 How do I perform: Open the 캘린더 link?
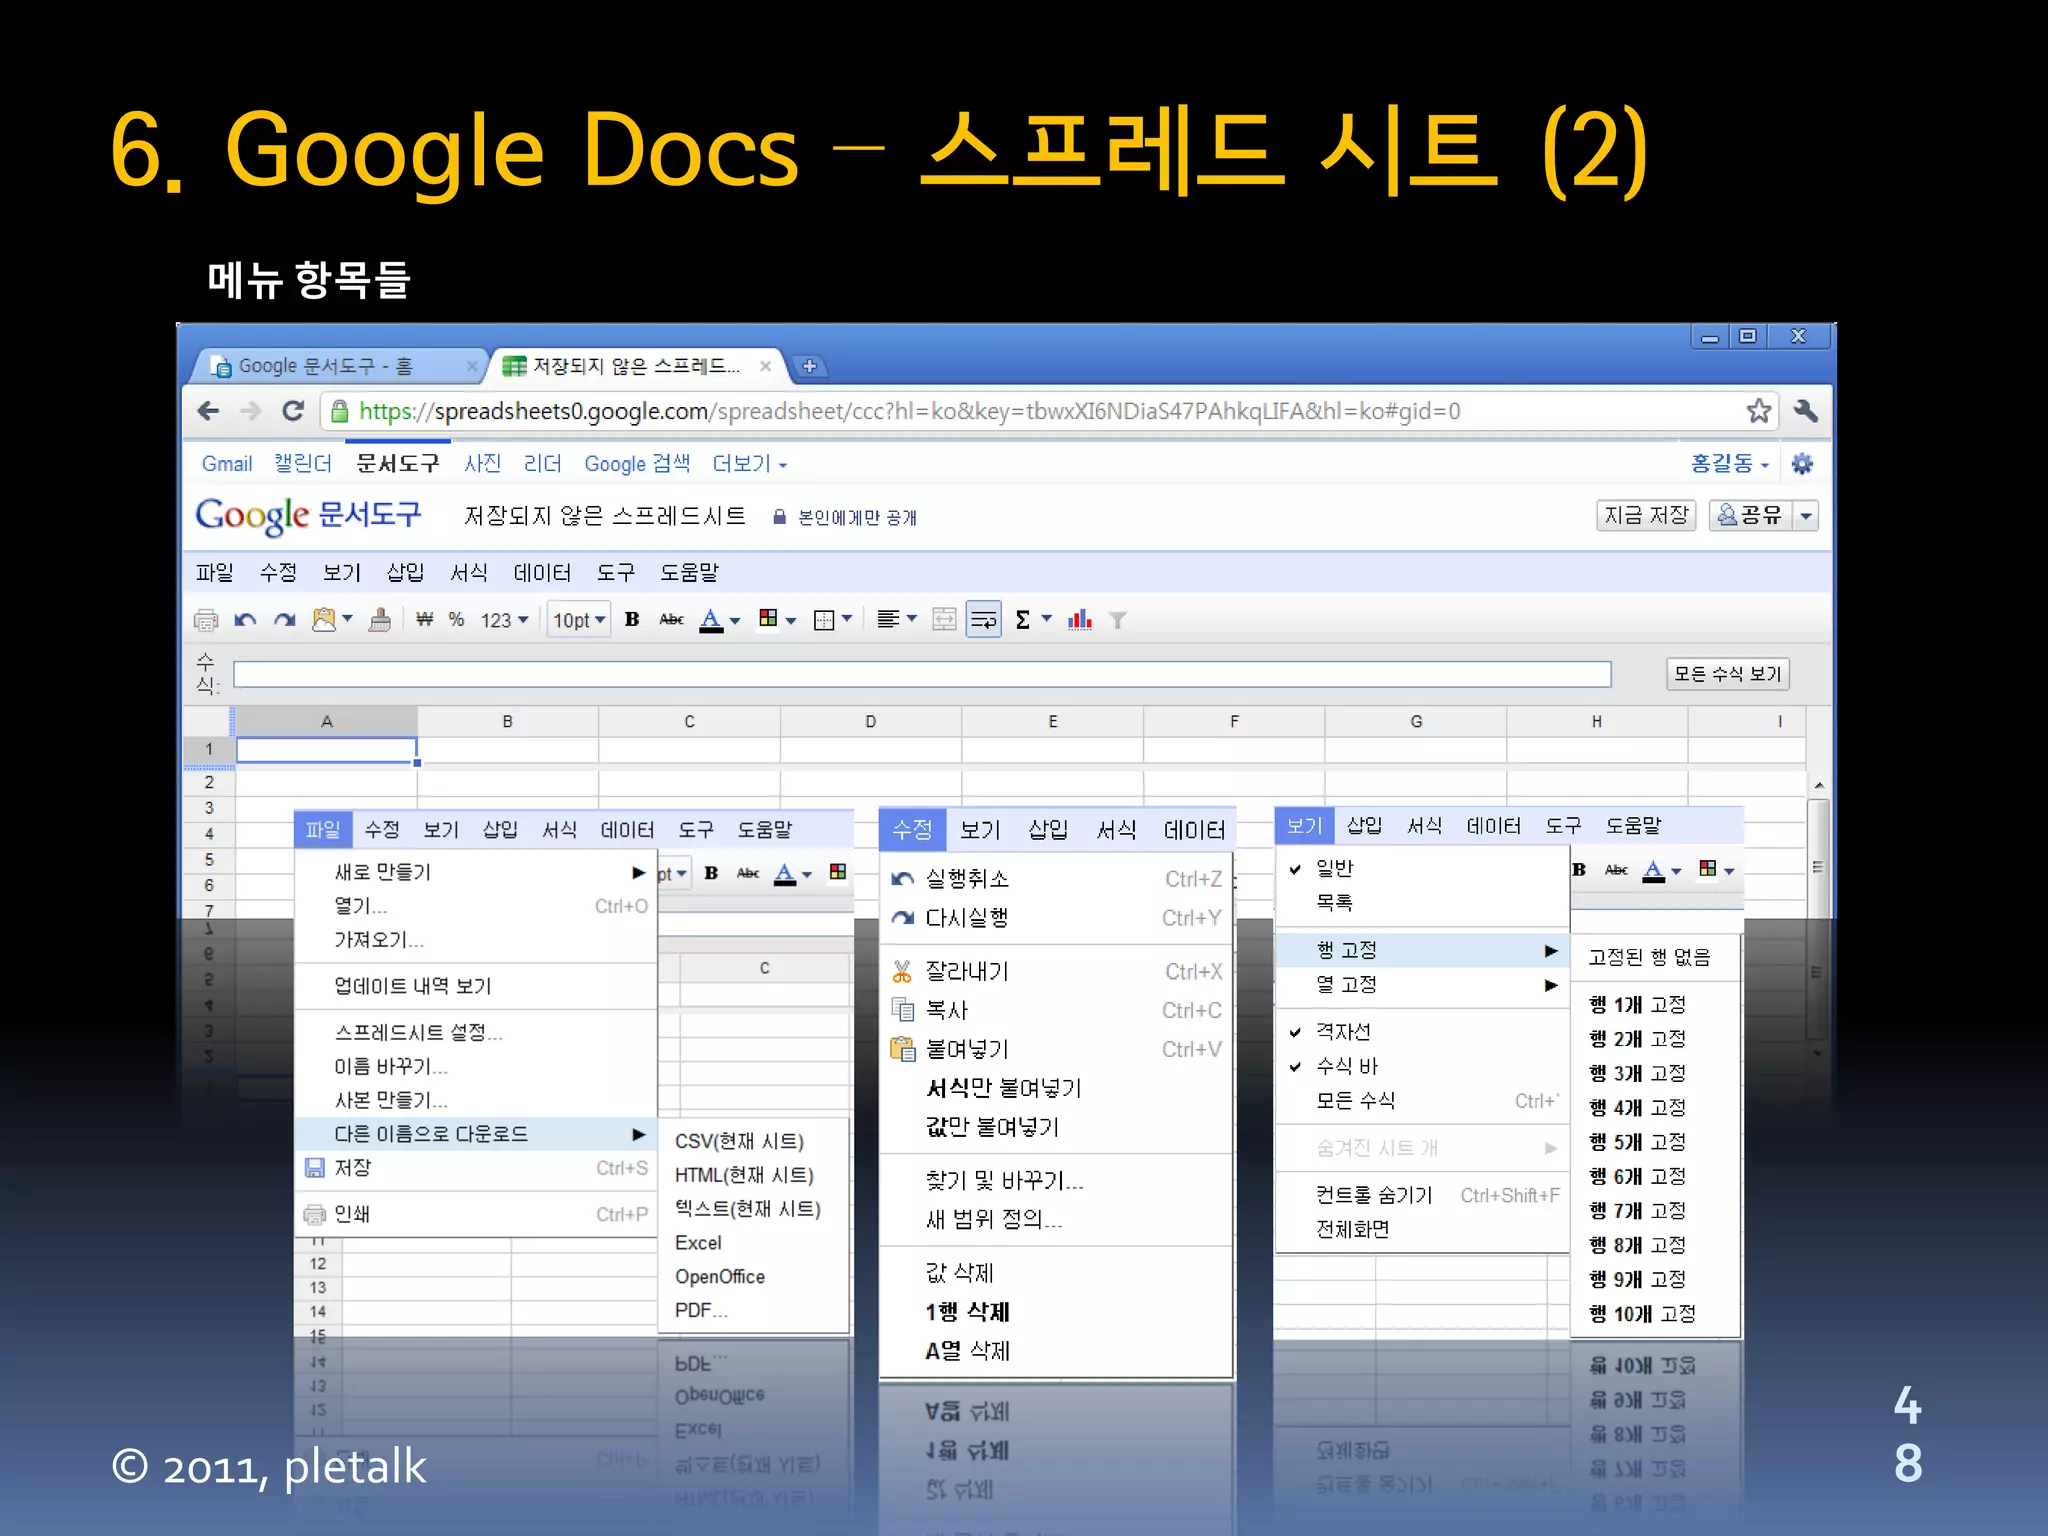tap(303, 464)
